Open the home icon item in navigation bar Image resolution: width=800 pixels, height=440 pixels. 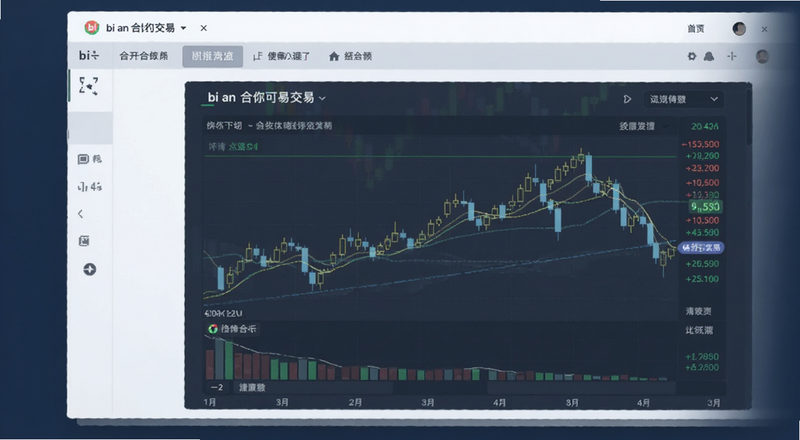click(x=350, y=56)
